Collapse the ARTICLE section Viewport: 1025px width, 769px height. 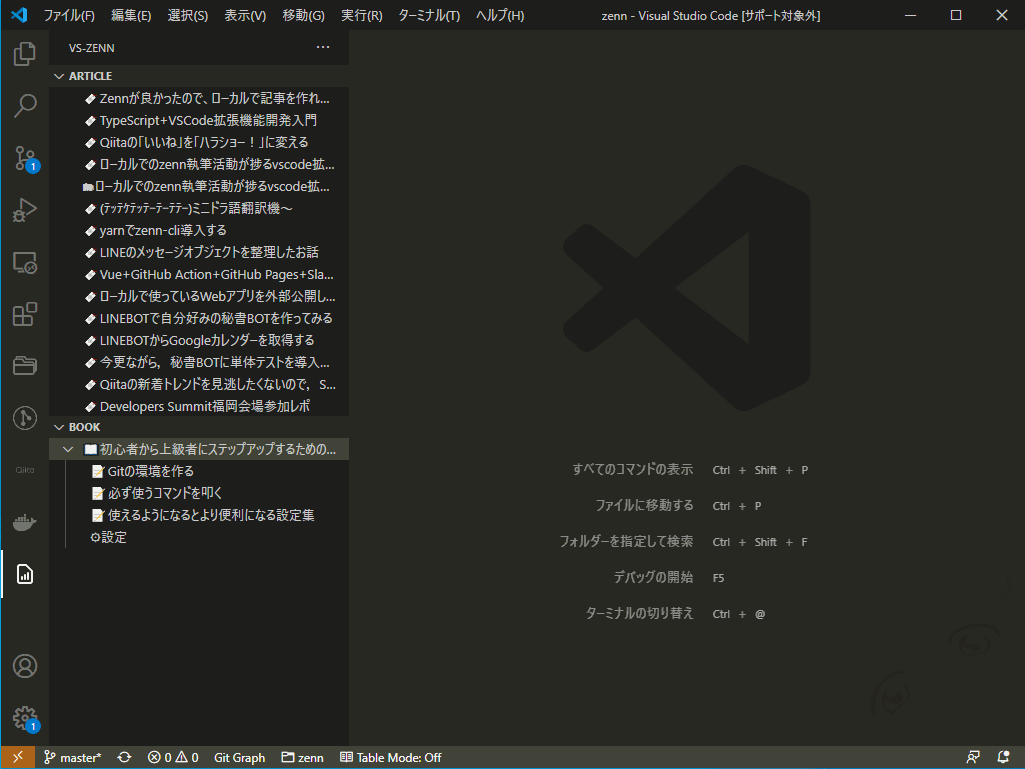(199, 76)
